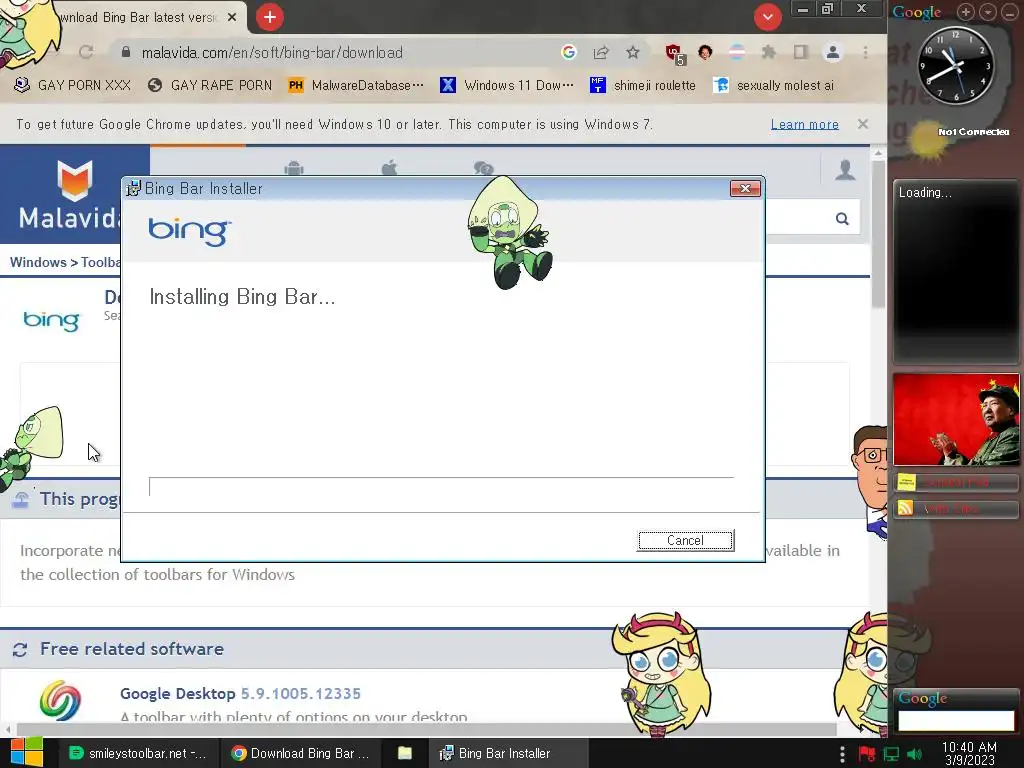
Task: Open the orange RSS feed item in sidebar
Action: (956, 508)
